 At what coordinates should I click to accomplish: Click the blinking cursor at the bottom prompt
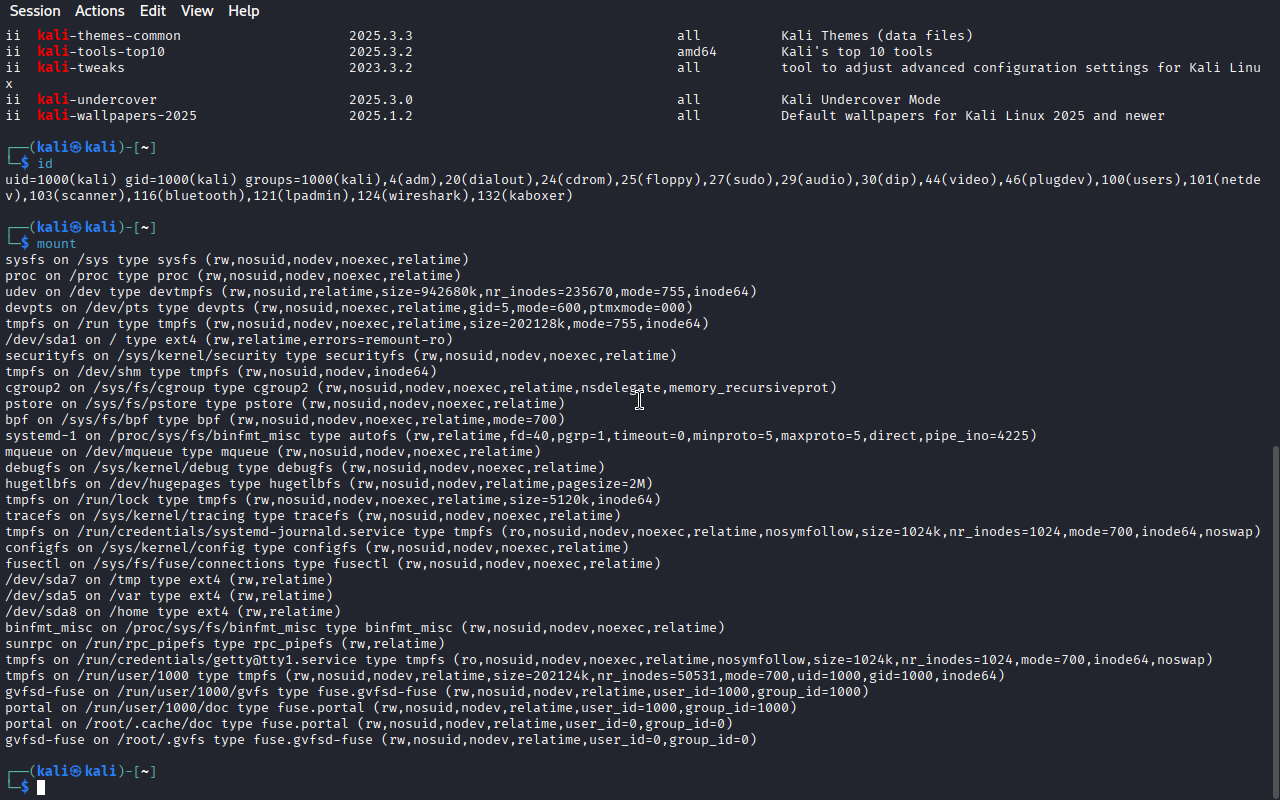click(41, 788)
